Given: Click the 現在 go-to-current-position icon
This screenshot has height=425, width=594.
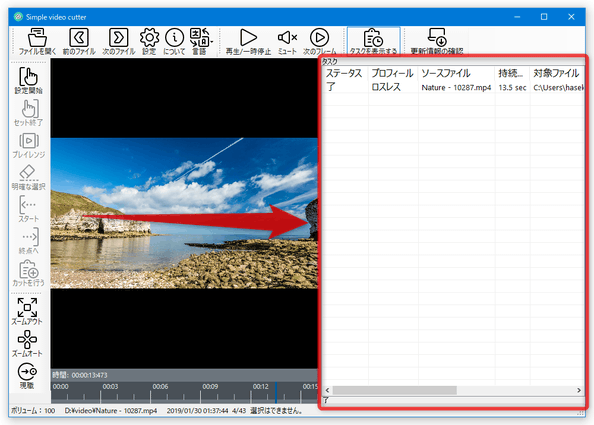Looking at the screenshot, I should click(27, 376).
